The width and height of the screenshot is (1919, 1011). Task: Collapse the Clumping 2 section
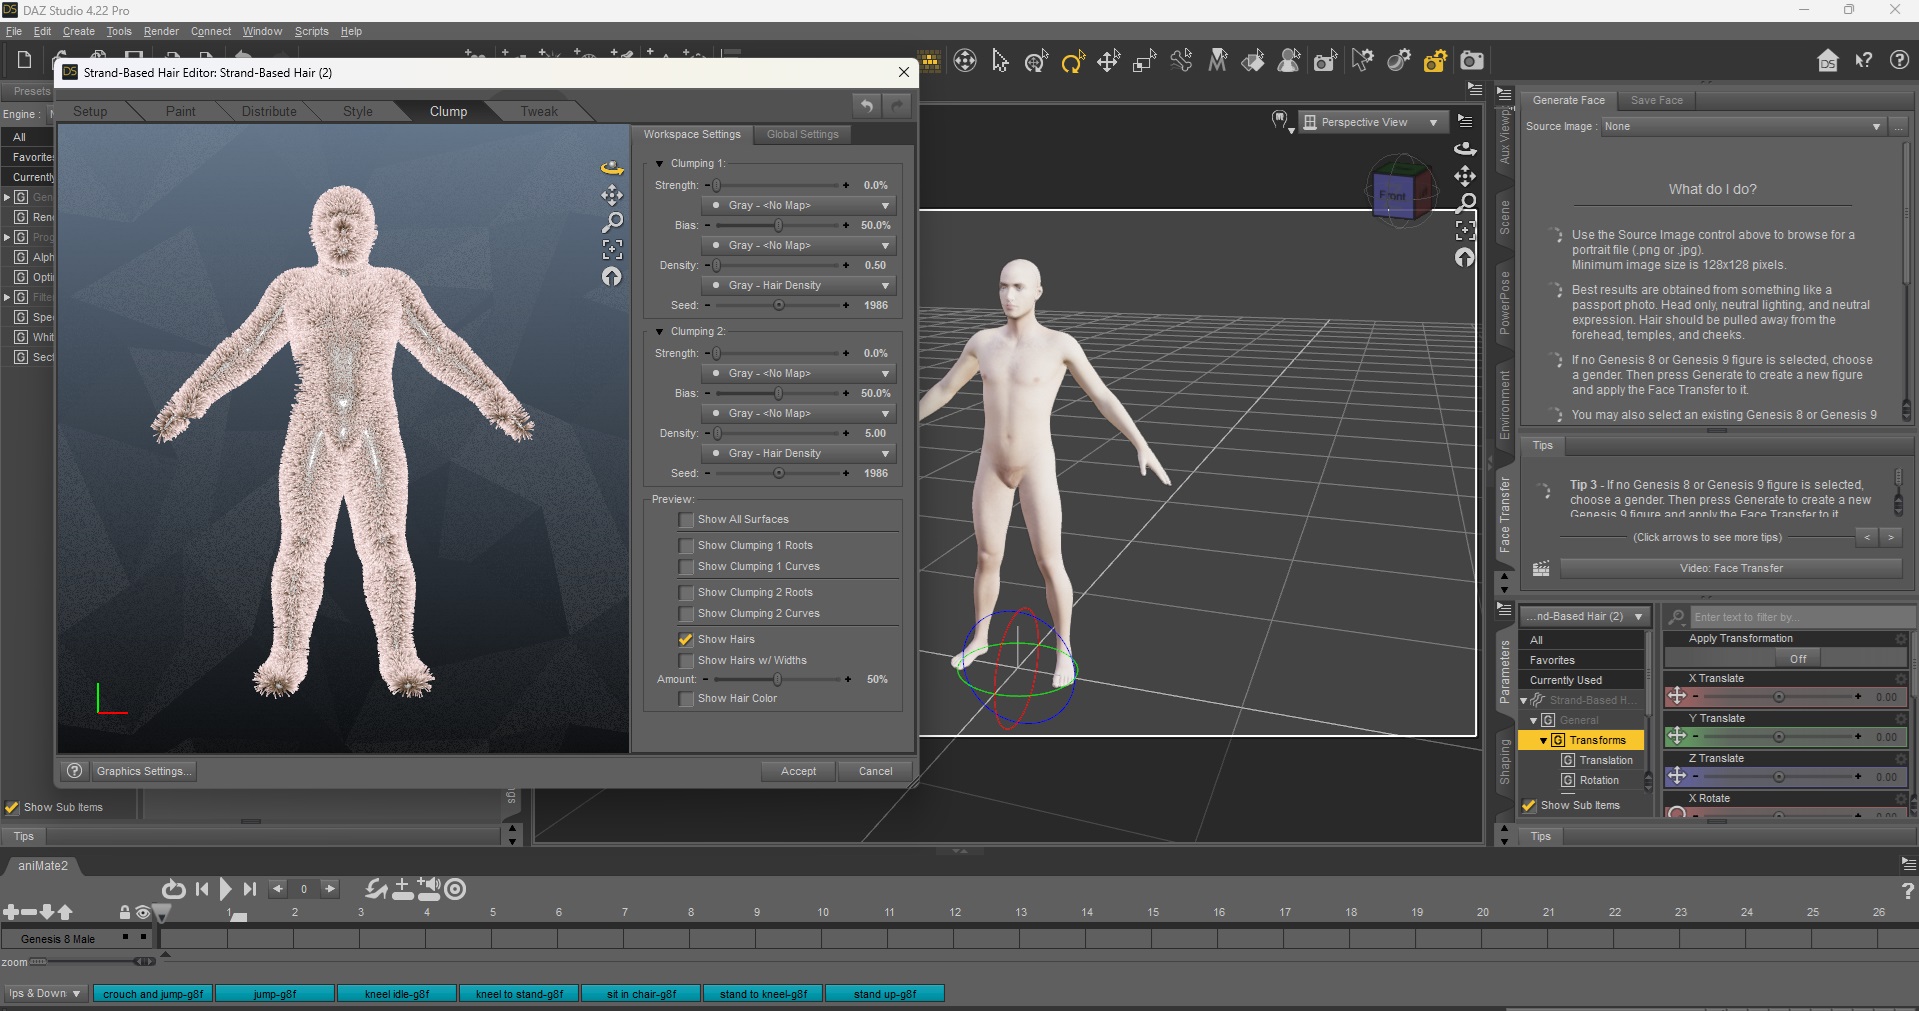tap(659, 331)
